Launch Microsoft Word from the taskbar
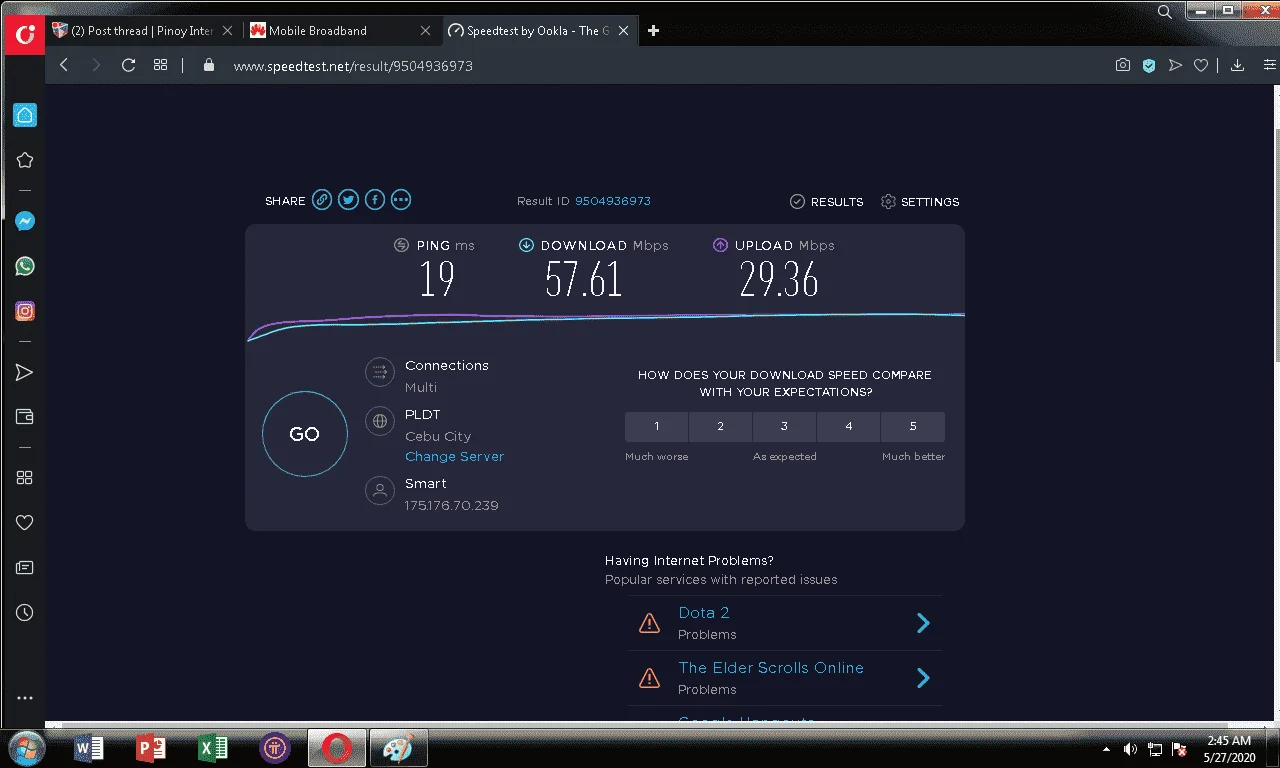The height and width of the screenshot is (768, 1280). pyautogui.click(x=89, y=748)
